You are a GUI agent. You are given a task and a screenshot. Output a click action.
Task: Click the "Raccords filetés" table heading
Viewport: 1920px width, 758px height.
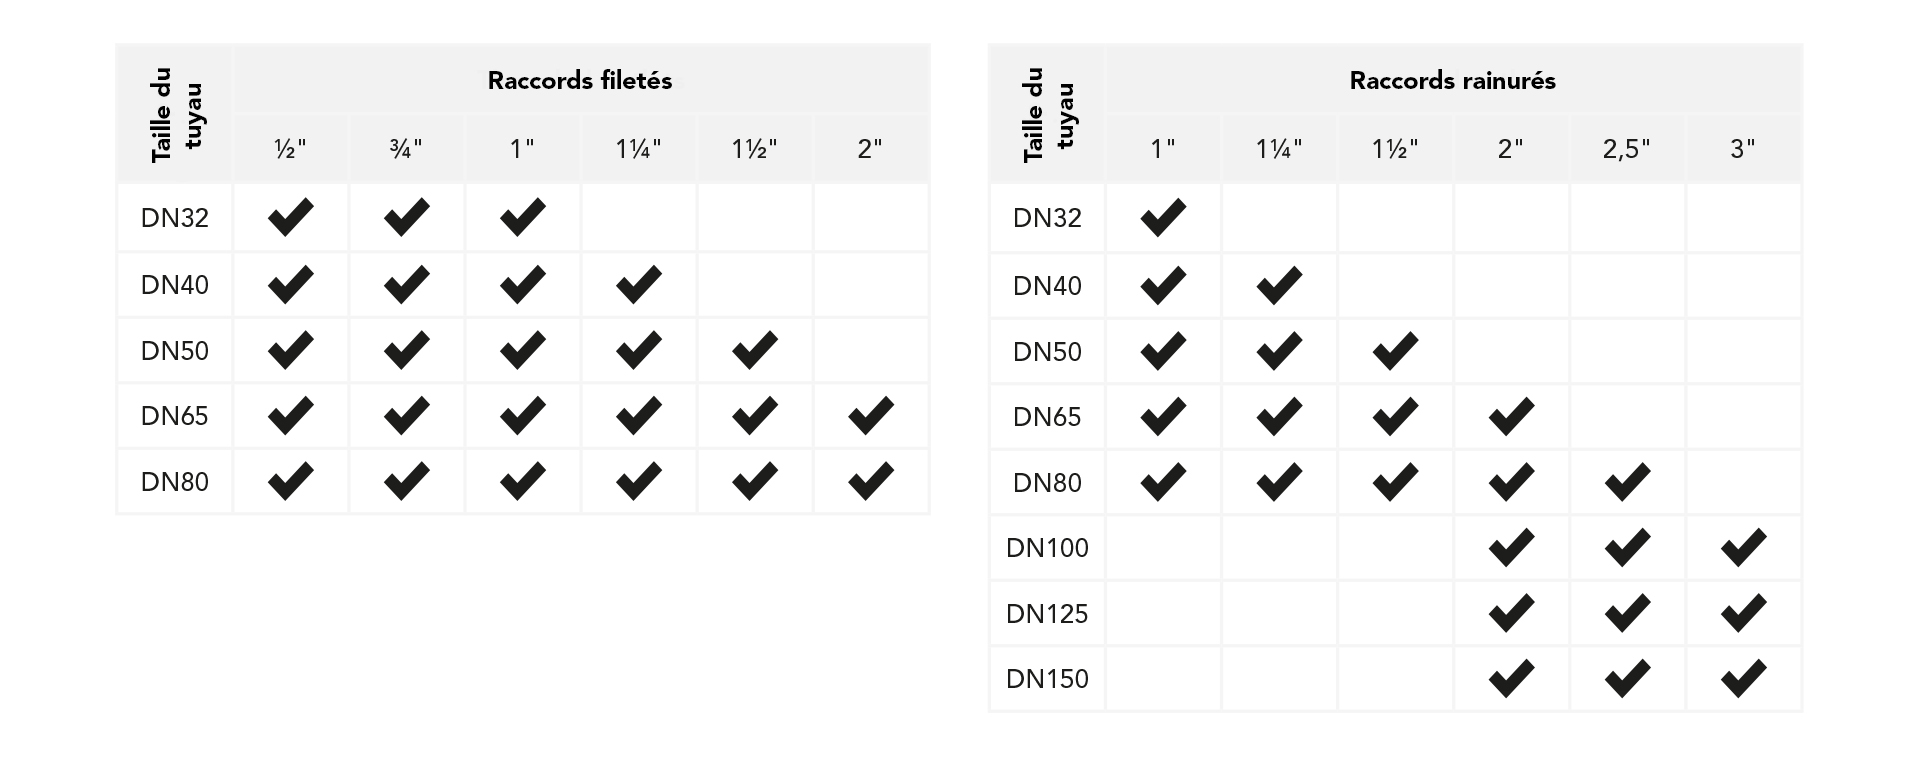580,81
